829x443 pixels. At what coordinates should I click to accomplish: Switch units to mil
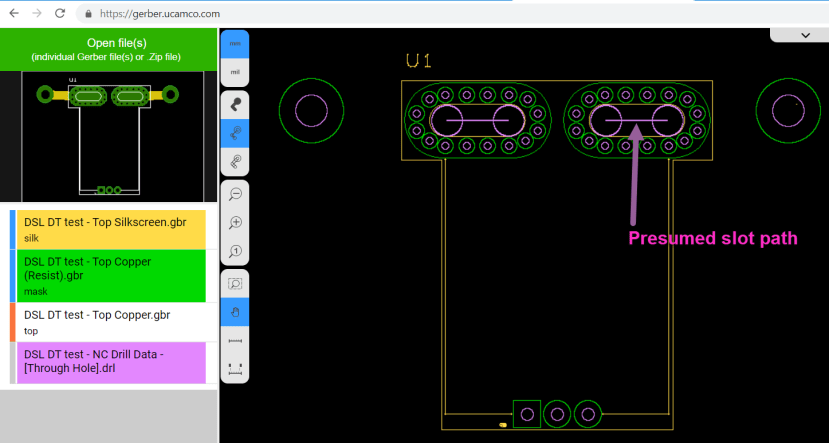235,72
